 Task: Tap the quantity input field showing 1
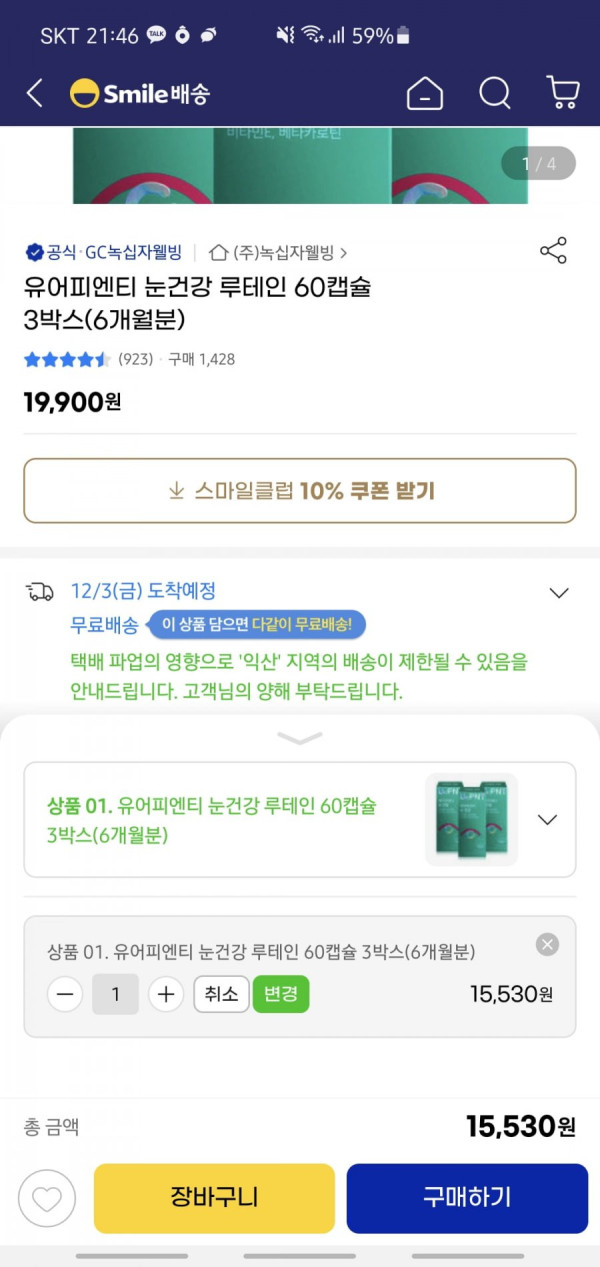click(116, 994)
